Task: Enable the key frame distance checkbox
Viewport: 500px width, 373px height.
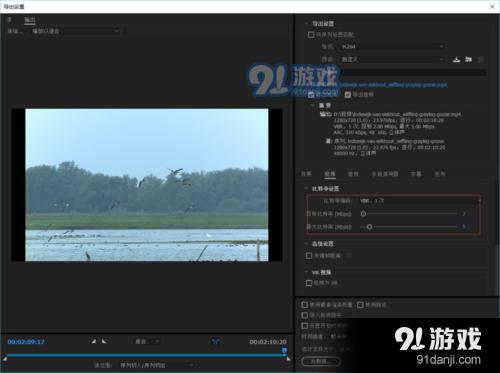Action: click(x=309, y=256)
